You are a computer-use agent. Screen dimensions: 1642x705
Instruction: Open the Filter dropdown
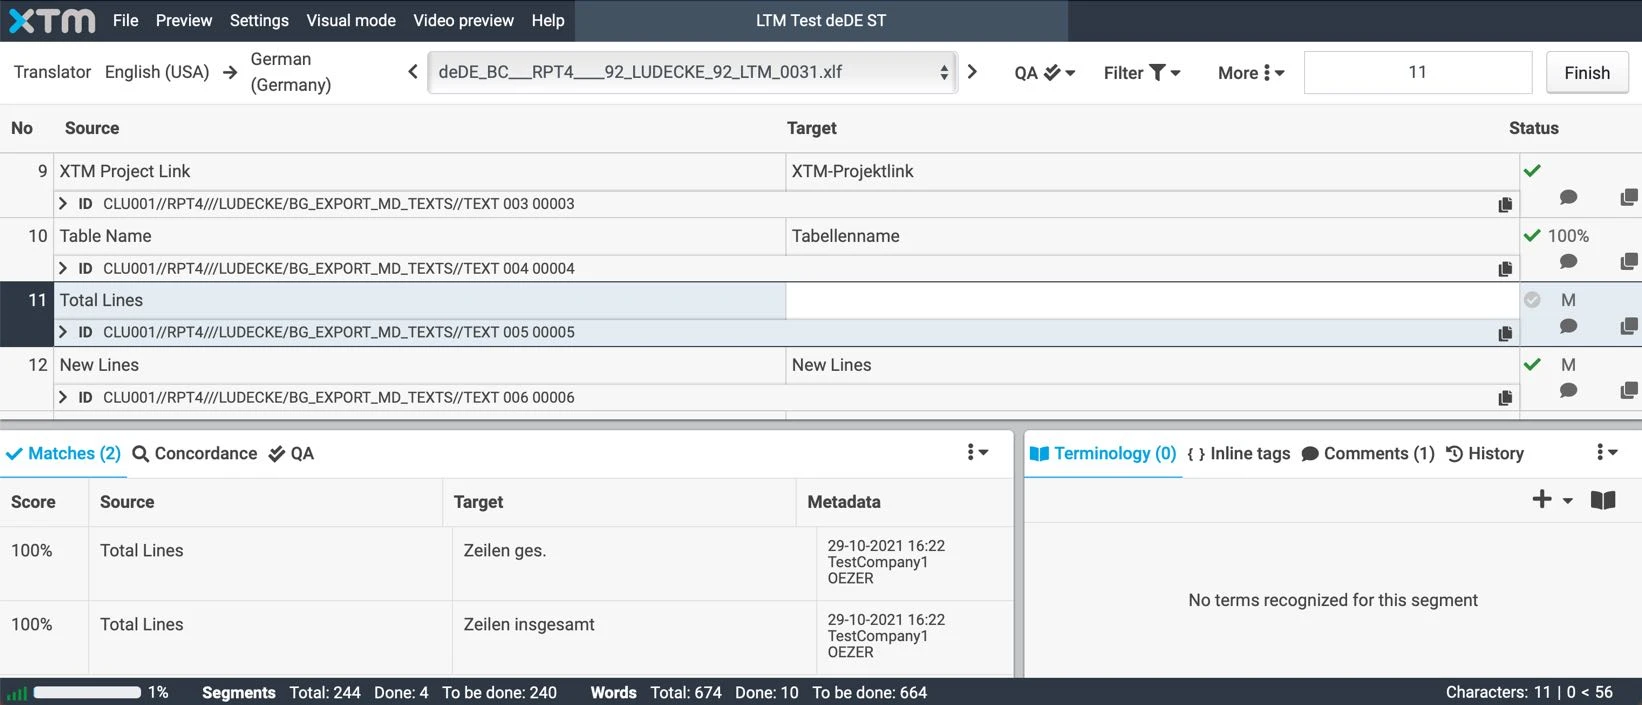pos(1142,72)
